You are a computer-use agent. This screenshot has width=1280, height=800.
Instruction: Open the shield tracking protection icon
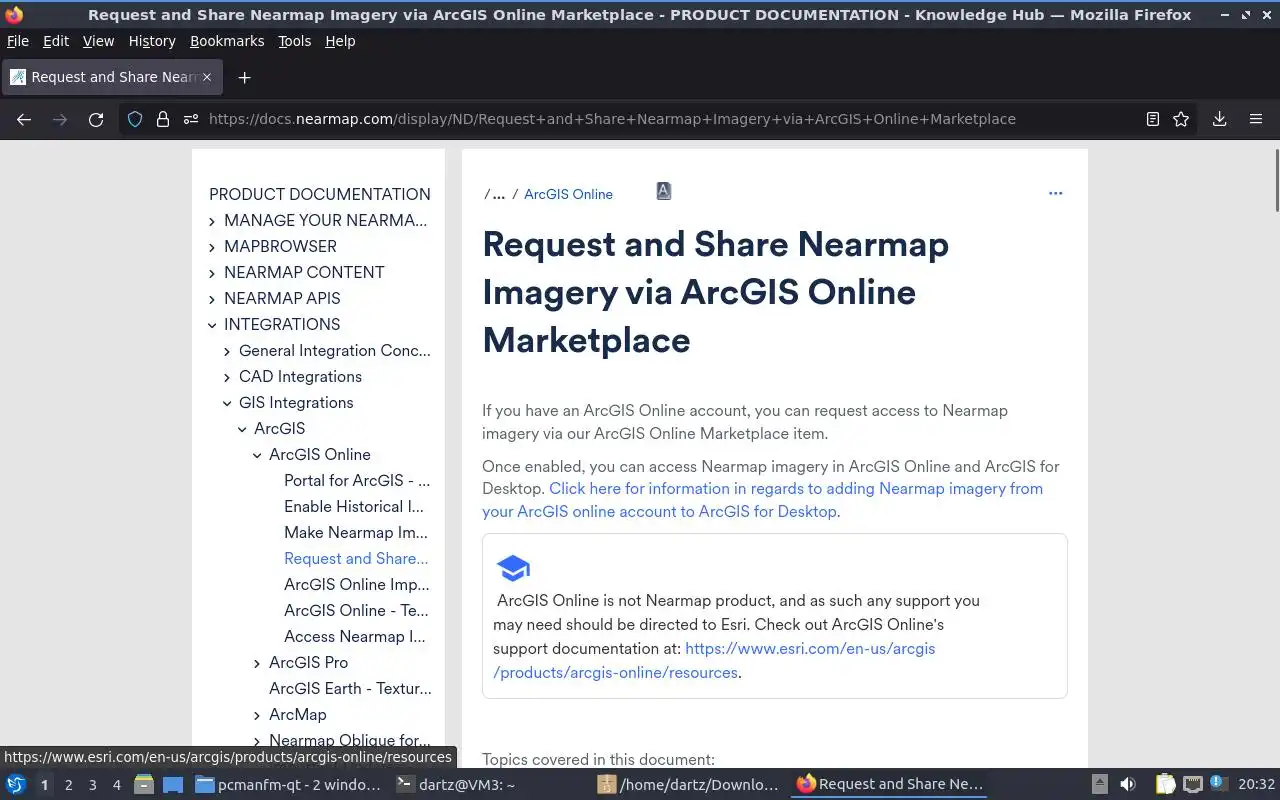(x=135, y=119)
